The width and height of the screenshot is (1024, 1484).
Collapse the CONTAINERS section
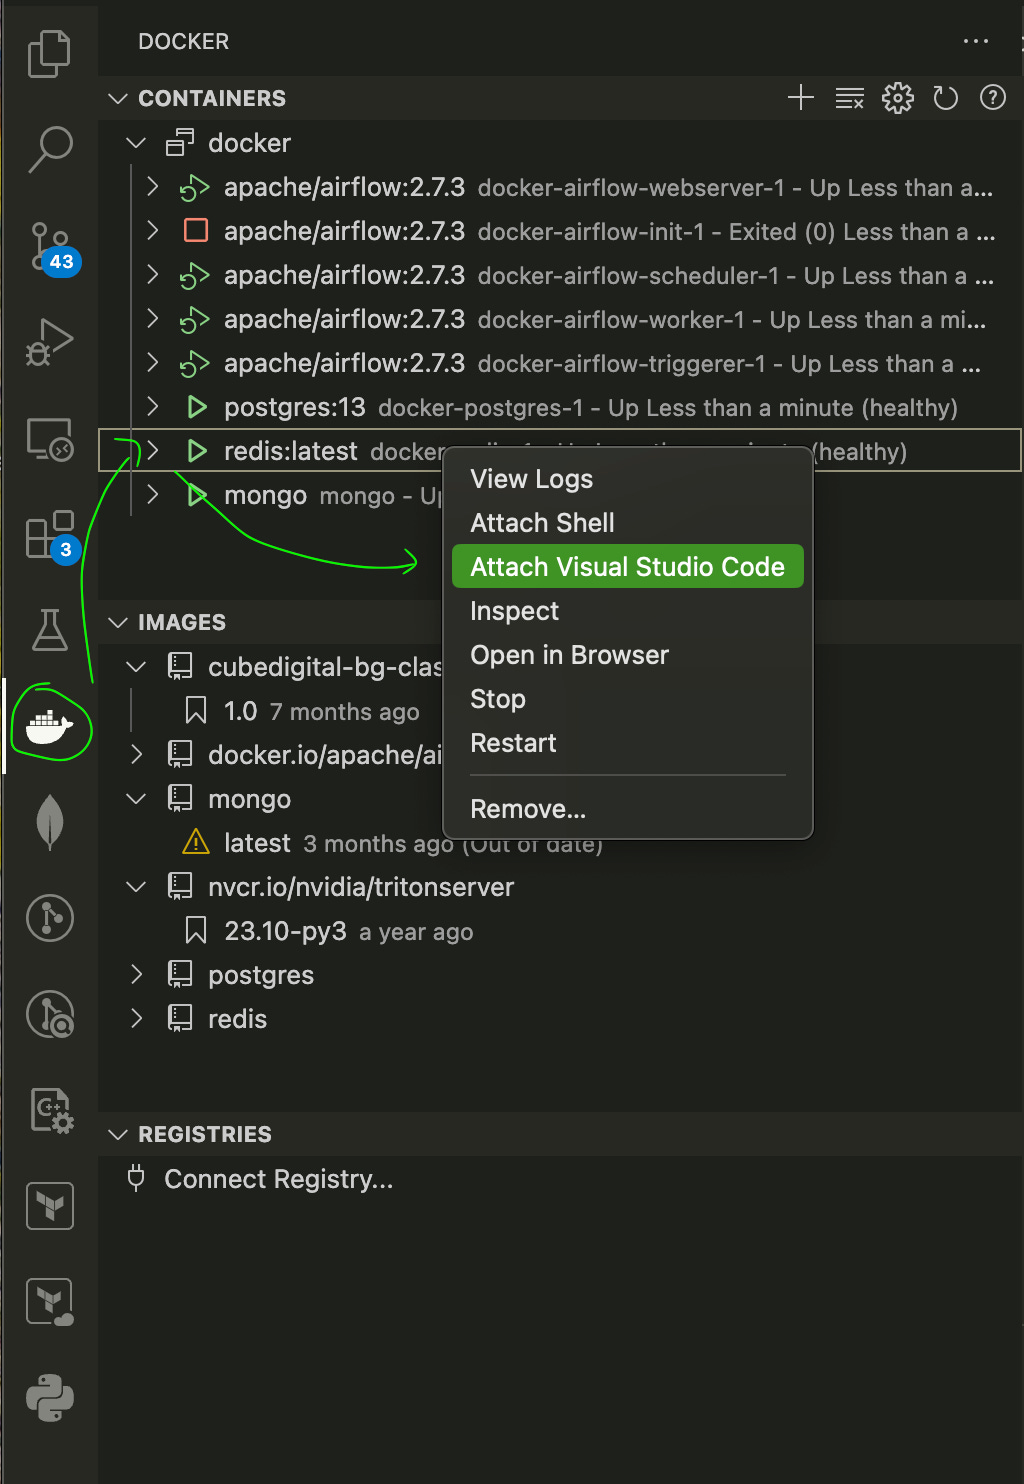118,98
